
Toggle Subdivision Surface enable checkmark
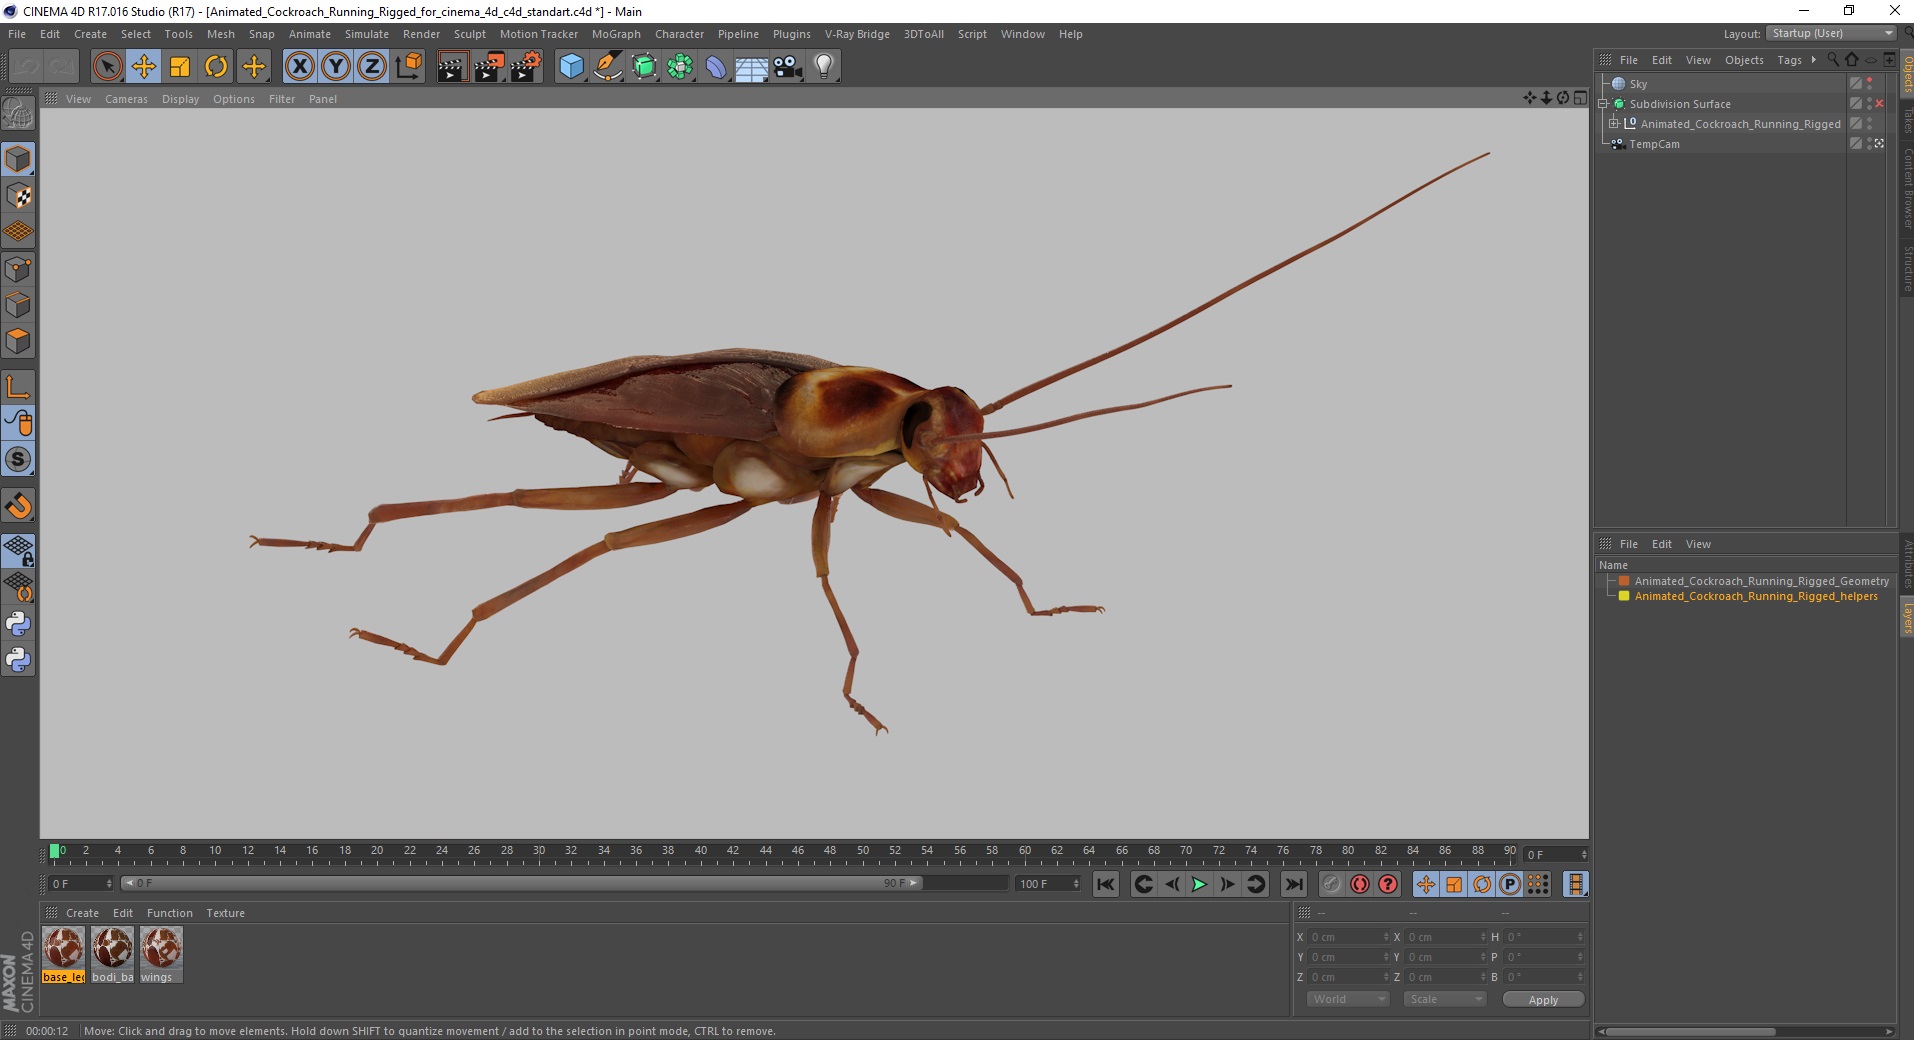click(1879, 104)
